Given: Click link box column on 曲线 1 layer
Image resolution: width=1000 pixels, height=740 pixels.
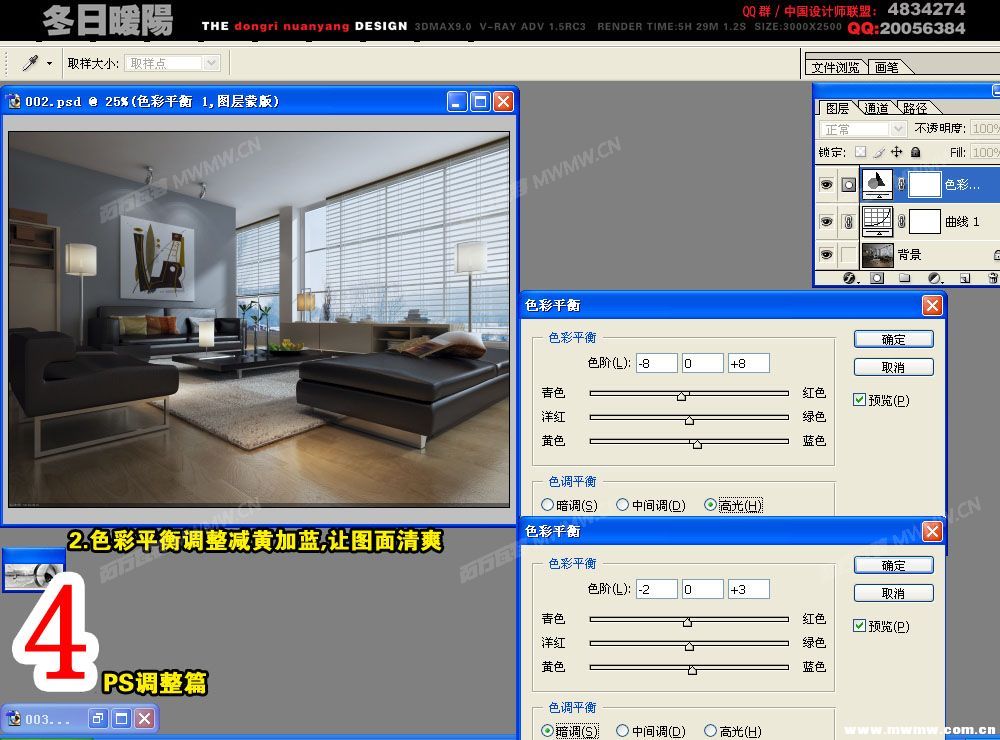Looking at the screenshot, I should 848,221.
